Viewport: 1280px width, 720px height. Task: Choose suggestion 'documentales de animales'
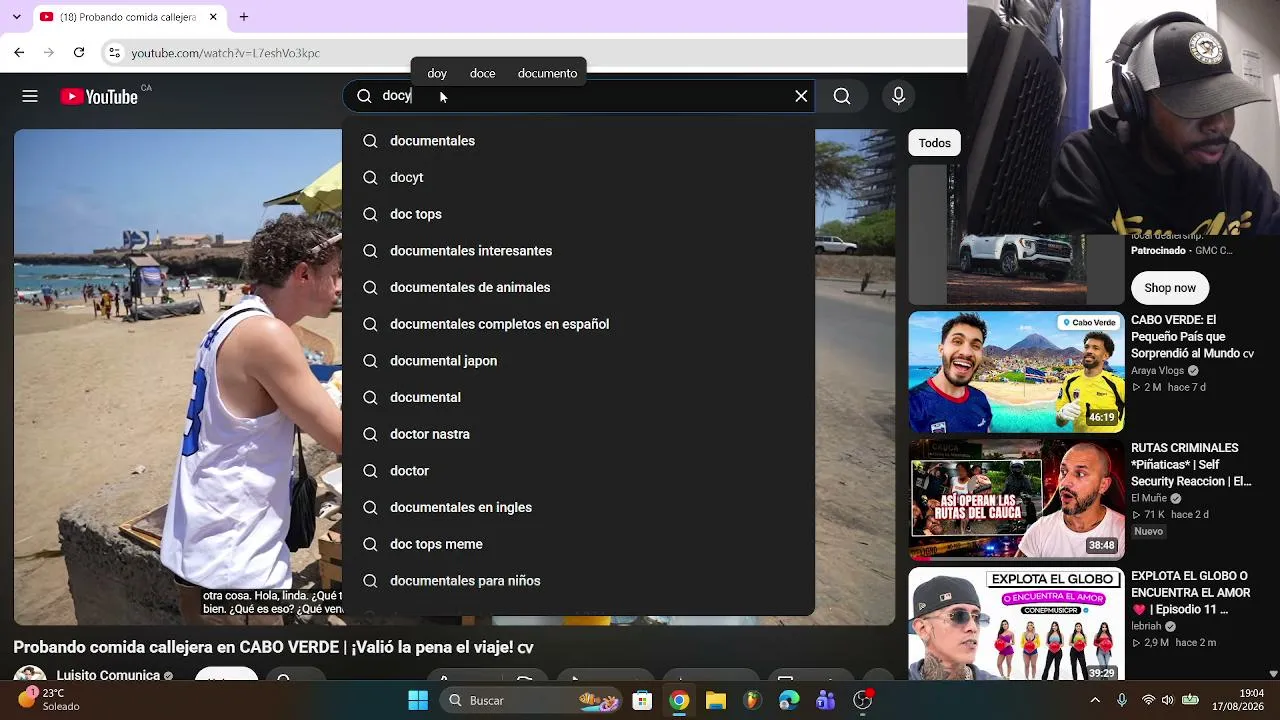pos(578,287)
